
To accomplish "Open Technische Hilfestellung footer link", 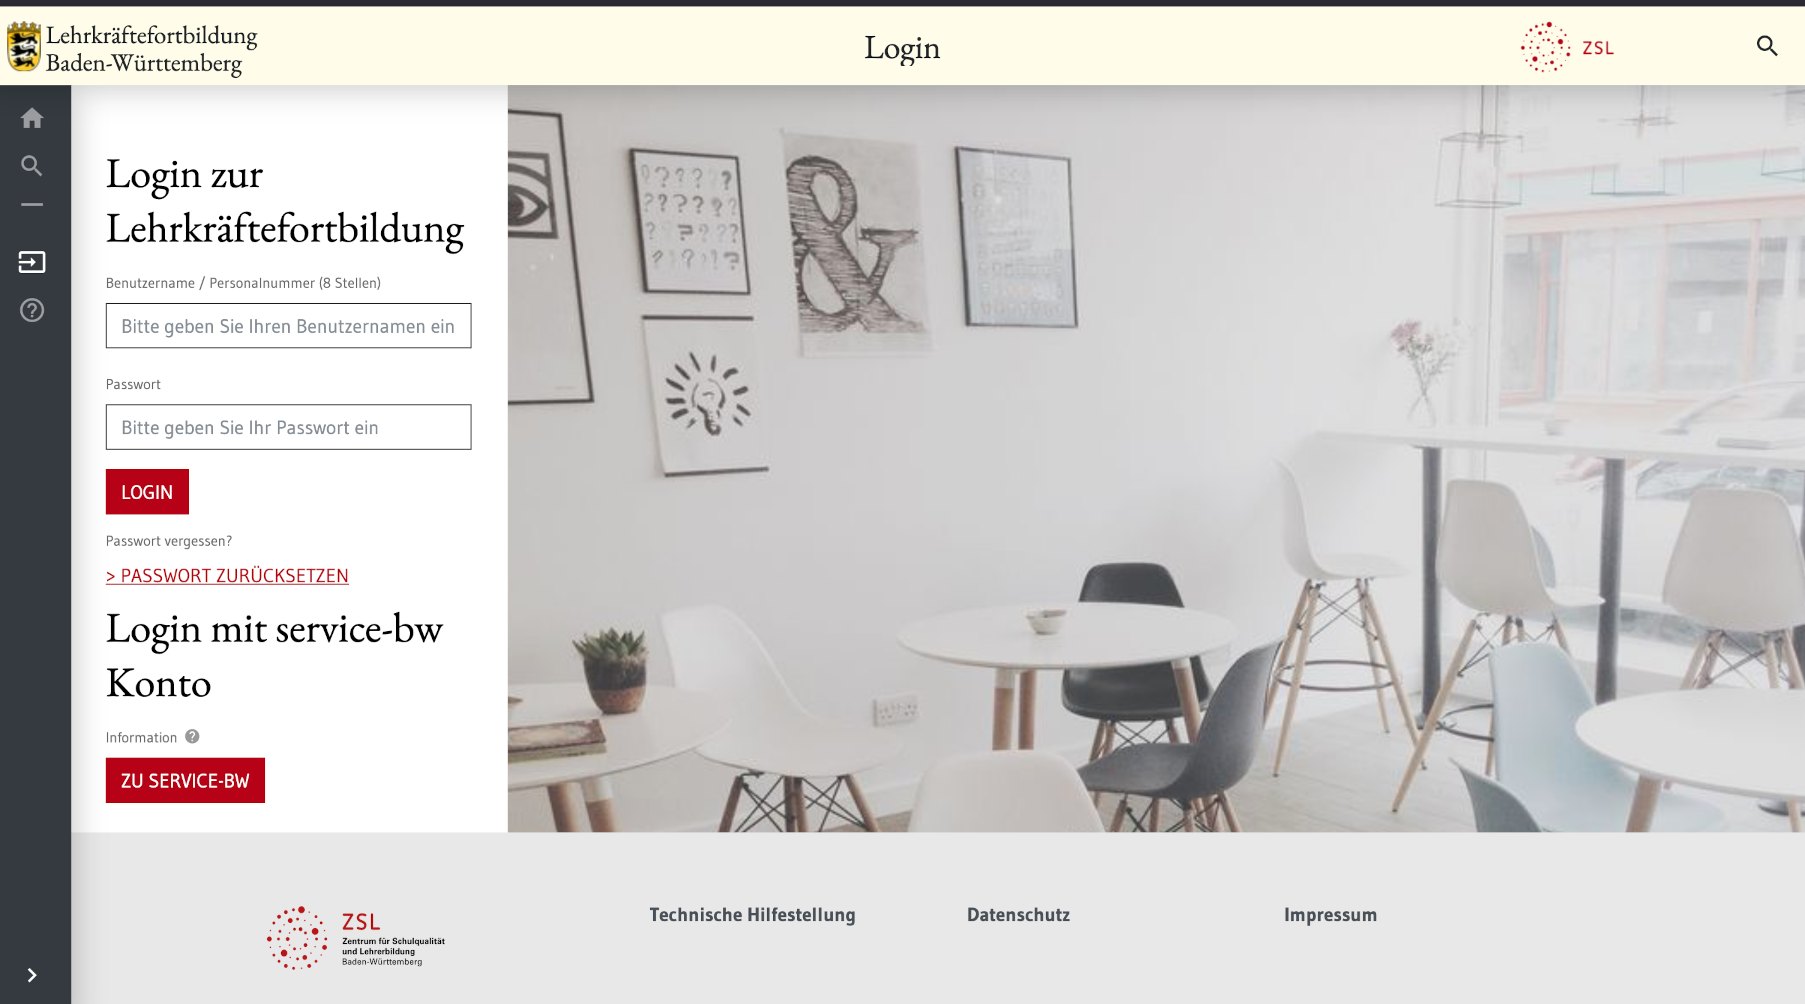I will click(x=752, y=915).
